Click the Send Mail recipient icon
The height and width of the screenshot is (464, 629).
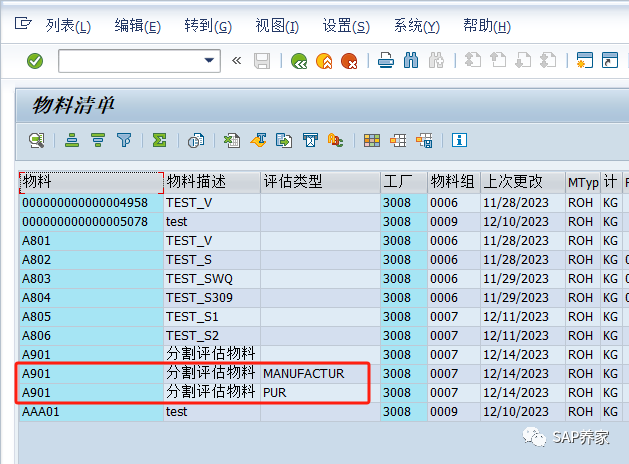click(310, 140)
